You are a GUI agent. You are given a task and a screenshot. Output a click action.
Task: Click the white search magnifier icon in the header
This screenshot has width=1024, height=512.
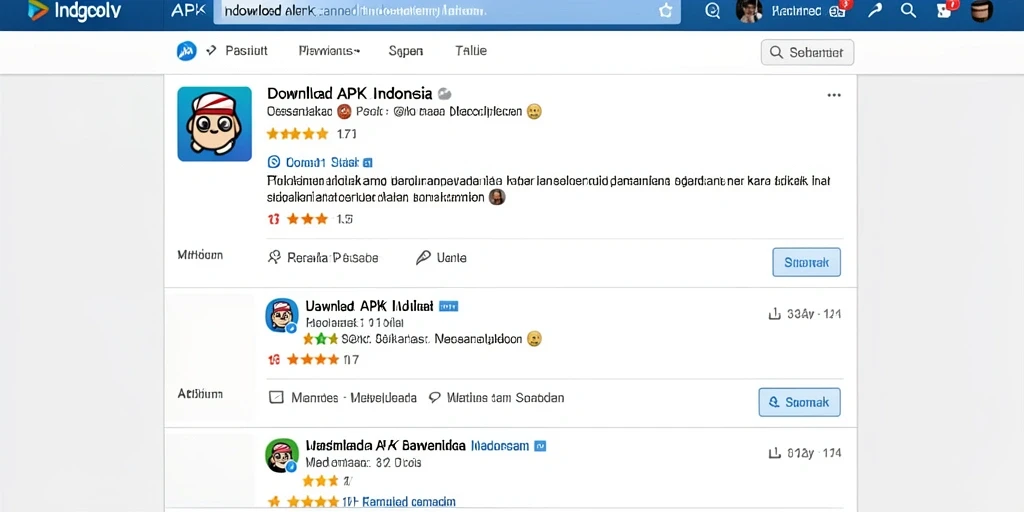coord(908,10)
